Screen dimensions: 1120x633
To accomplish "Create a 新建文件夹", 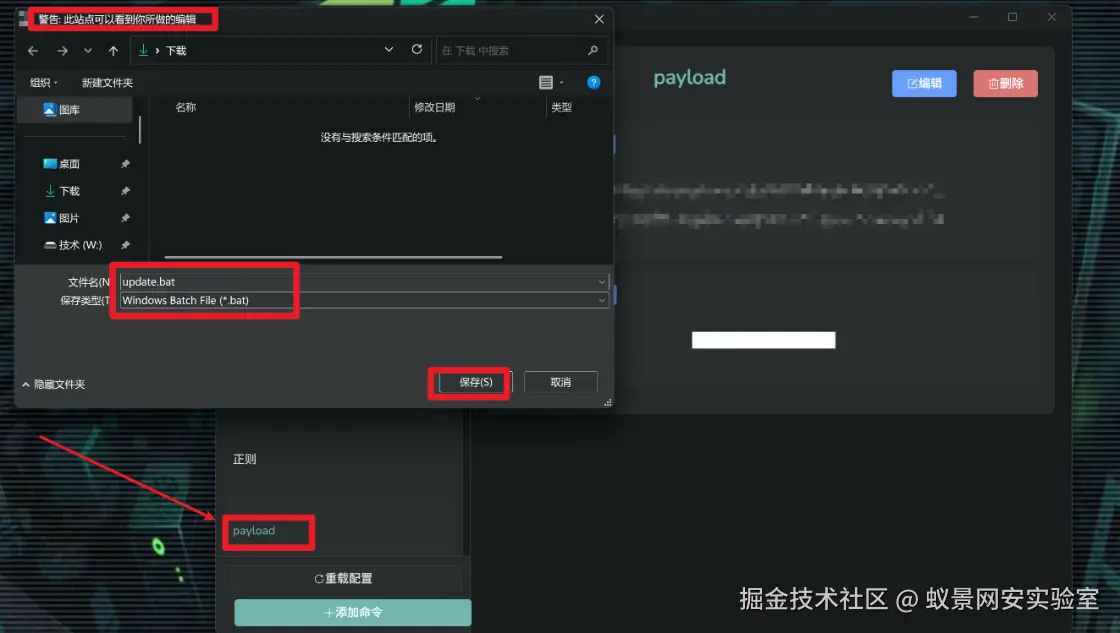I will coord(107,83).
